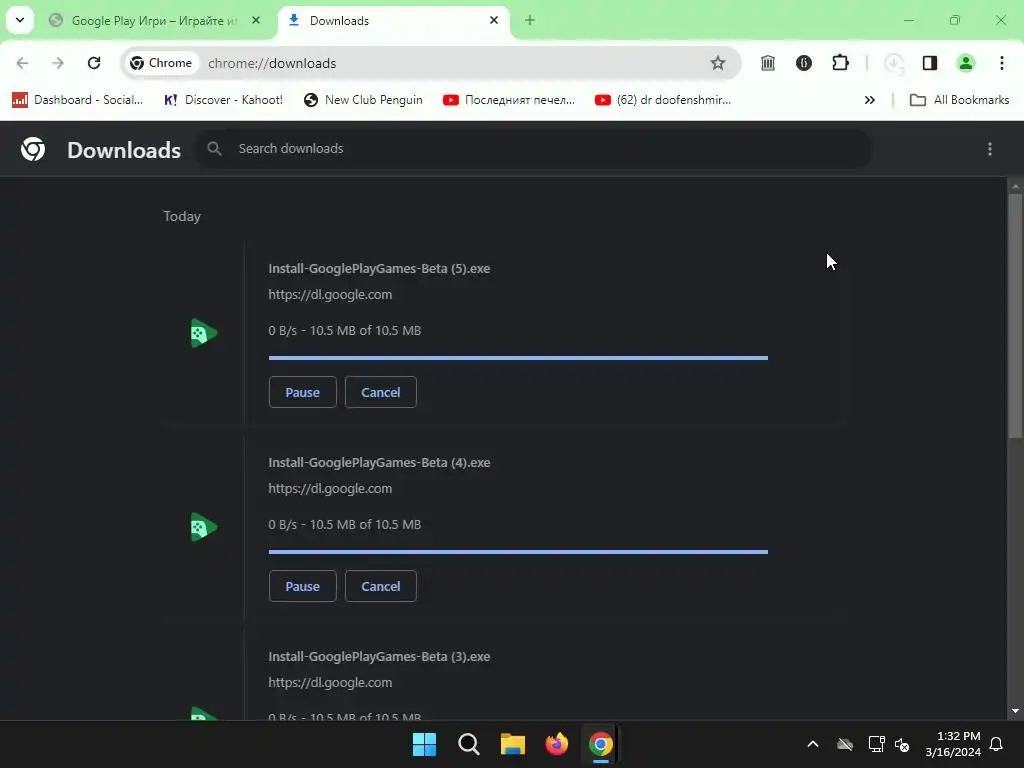Open dr doofenshmir YouTube bookmark
Screen dimensions: 1024x768
point(663,100)
